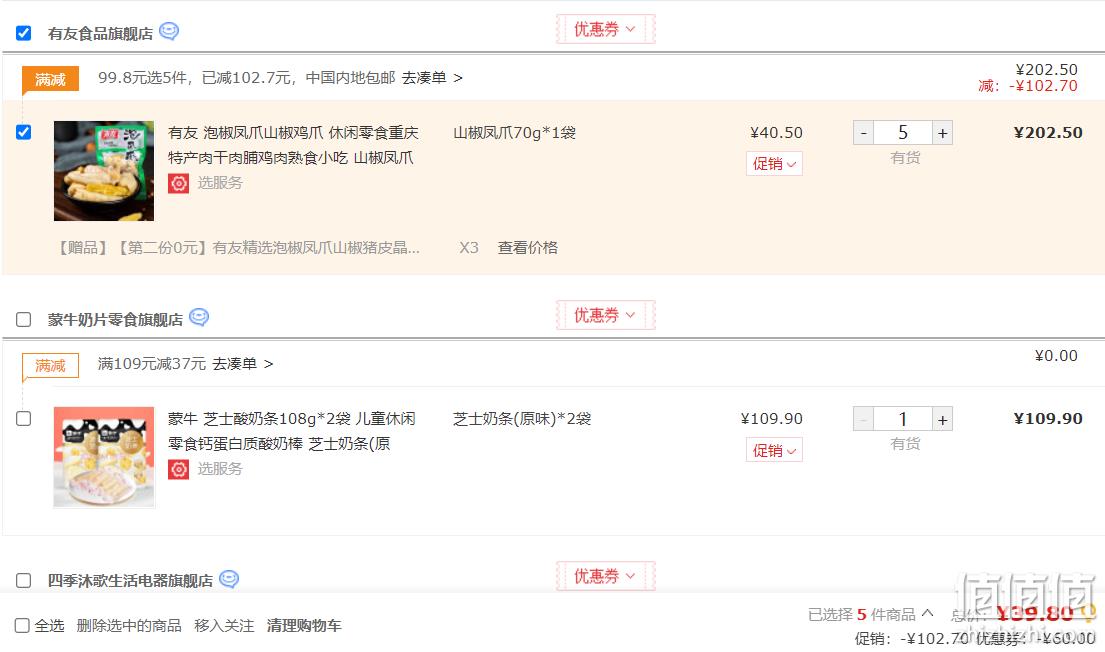The image size is (1105, 652).
Task: Uncheck the 有友食品旗舰店 store checkbox
Action: pyautogui.click(x=23, y=33)
